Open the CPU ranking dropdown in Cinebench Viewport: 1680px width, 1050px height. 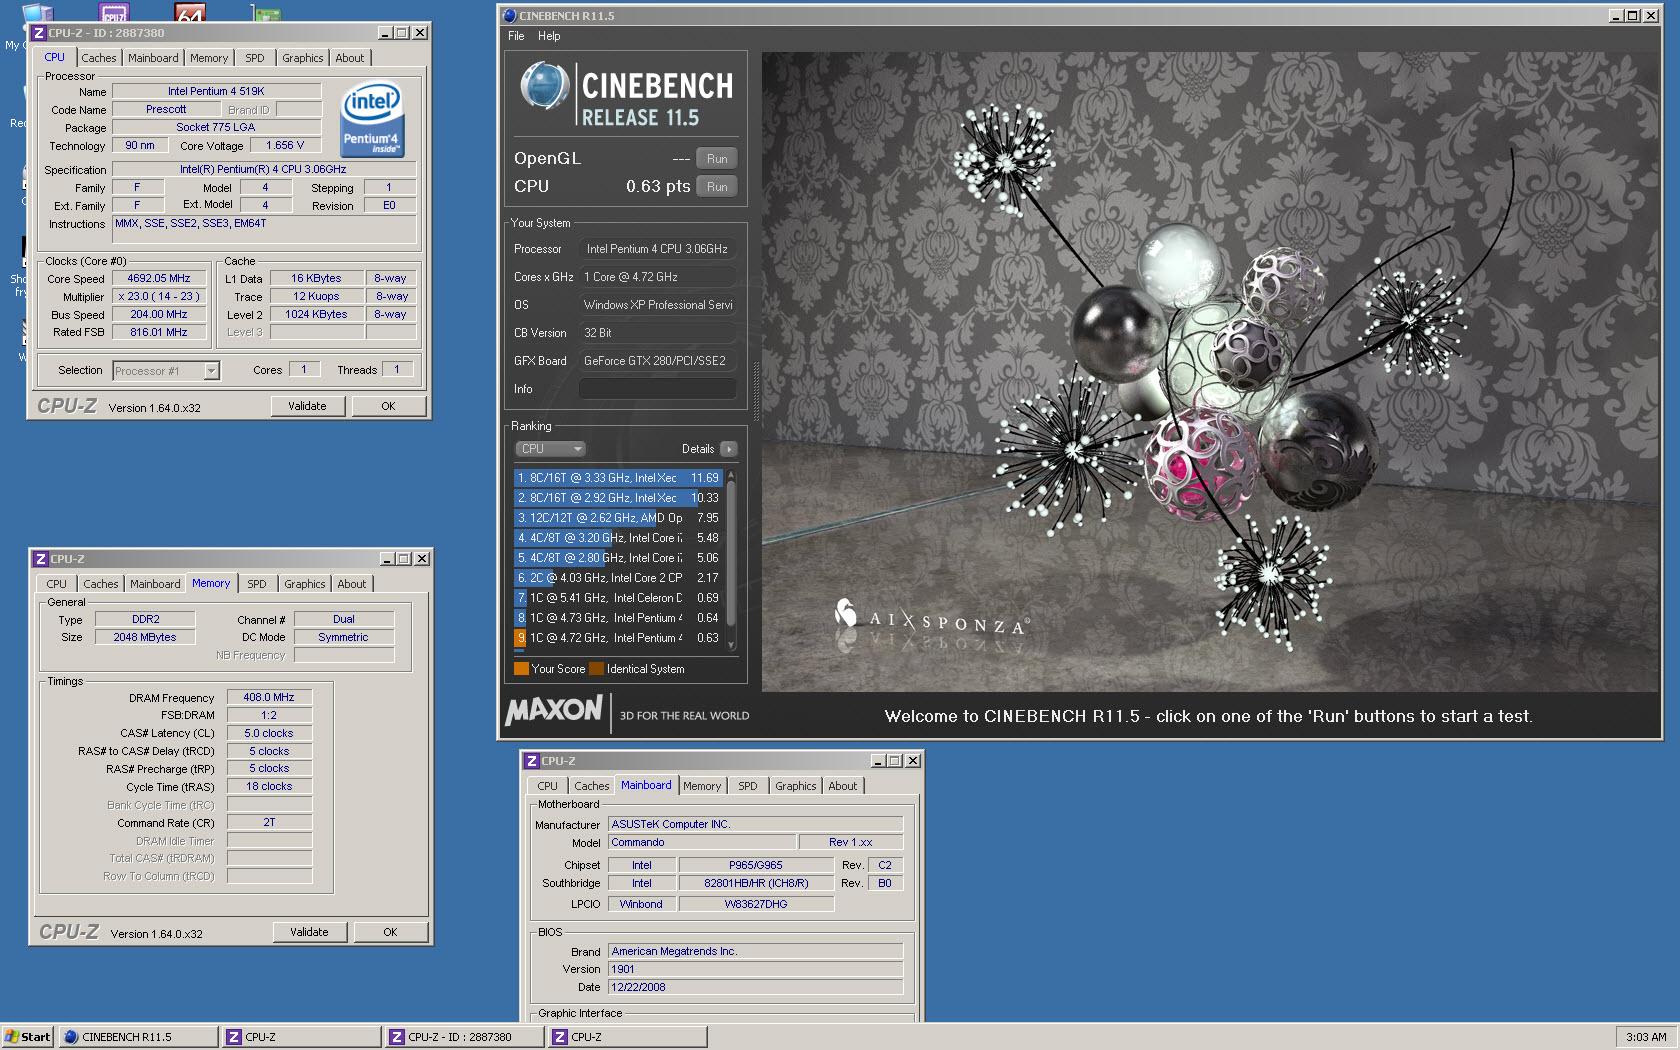point(550,449)
